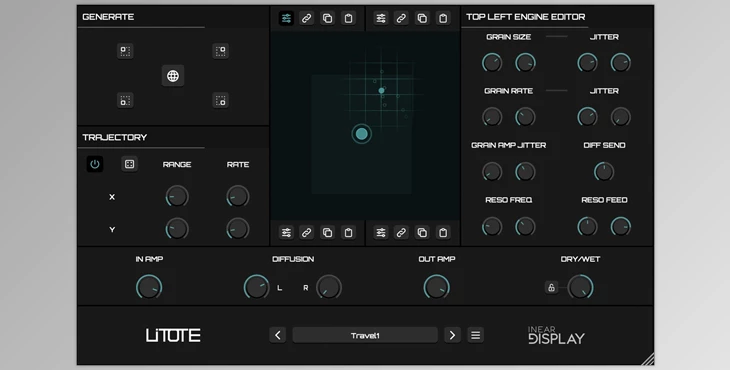Screen dimensions: 730x370
Task: Click the Trajectory Y Range knob
Action: pyautogui.click(x=177, y=229)
